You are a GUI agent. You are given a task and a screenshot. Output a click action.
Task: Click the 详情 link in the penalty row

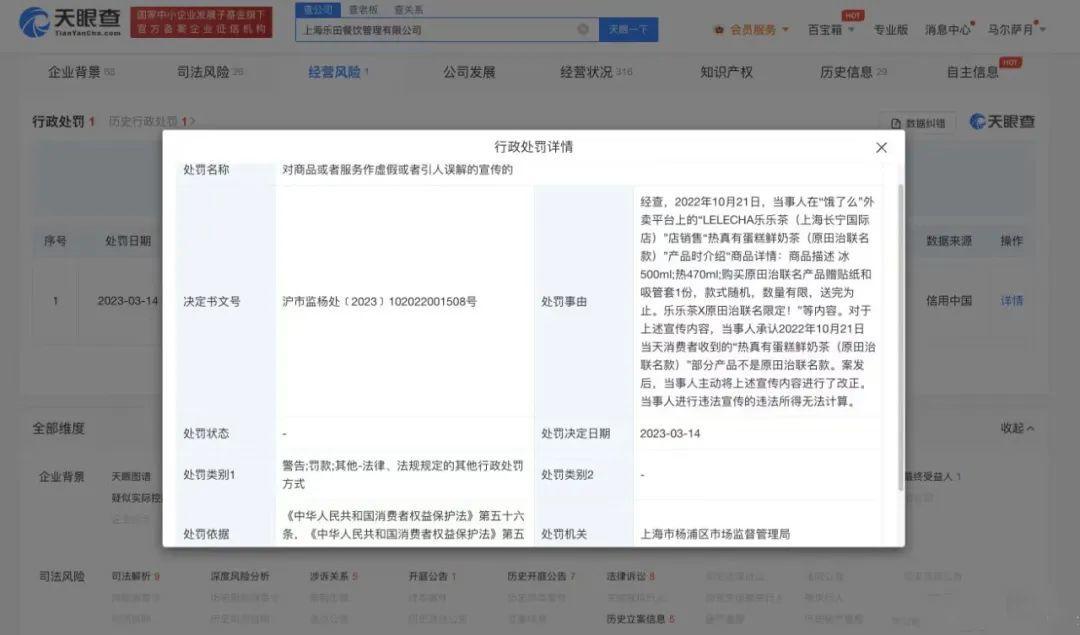[x=1011, y=300]
